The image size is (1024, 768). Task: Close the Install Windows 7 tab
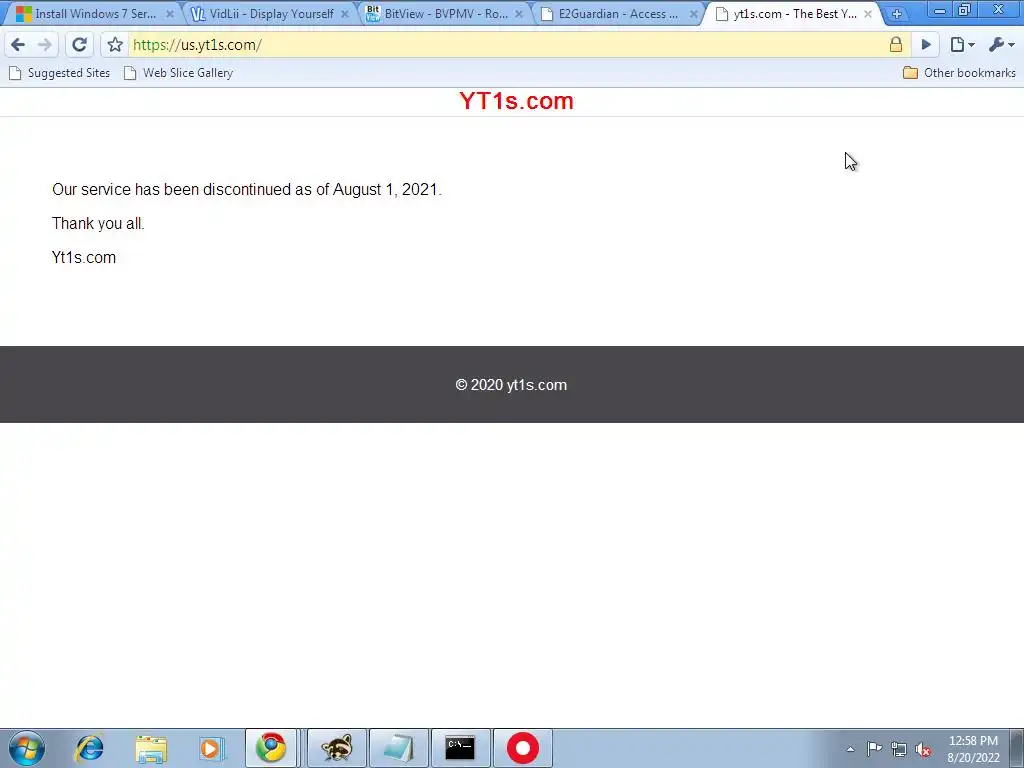pos(170,14)
